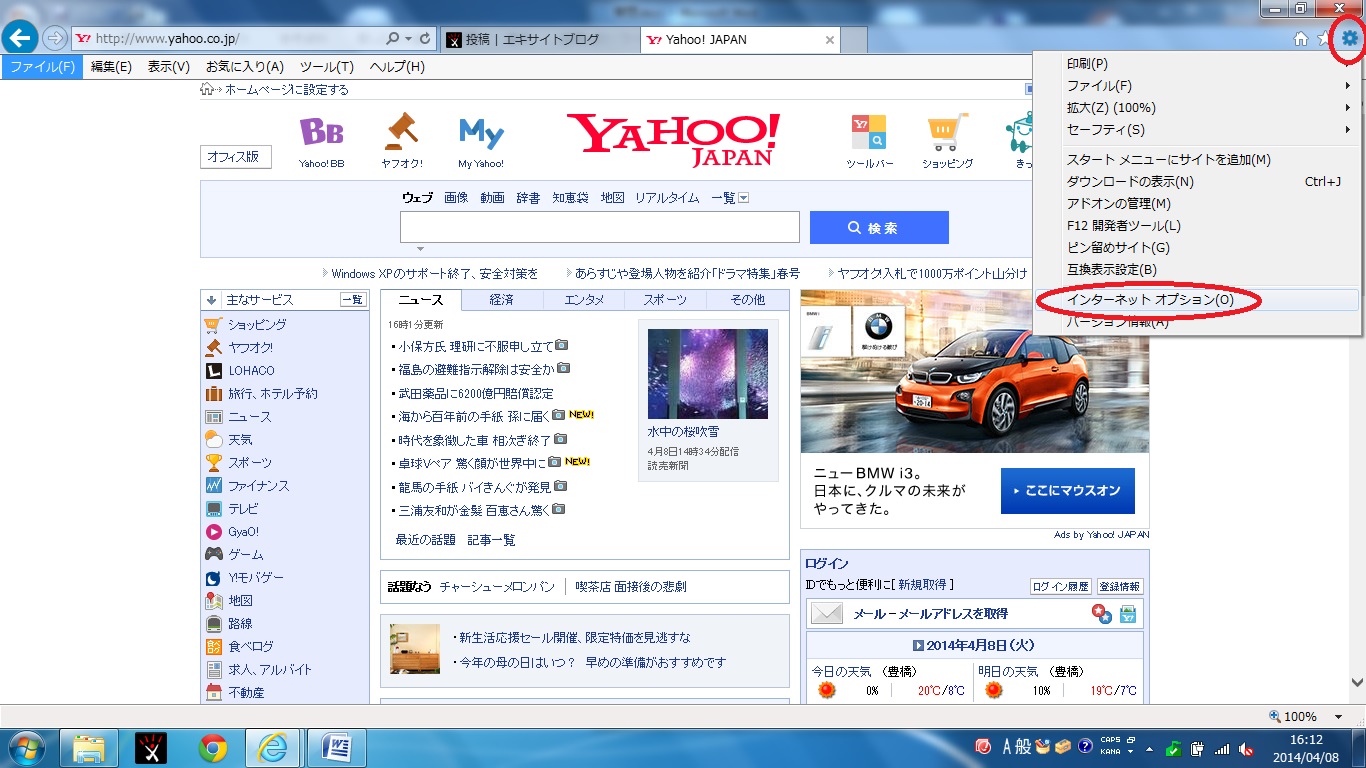Expand the small arrow below search box

tap(421, 248)
